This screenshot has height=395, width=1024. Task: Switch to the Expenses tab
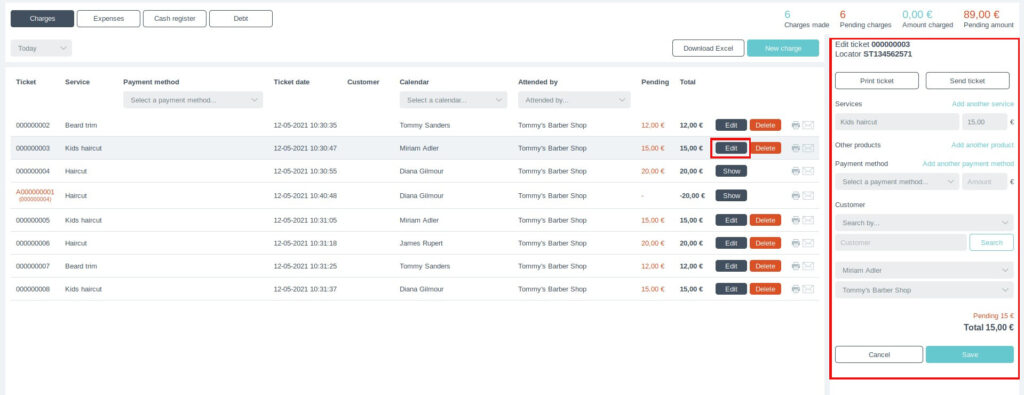pyautogui.click(x=108, y=19)
